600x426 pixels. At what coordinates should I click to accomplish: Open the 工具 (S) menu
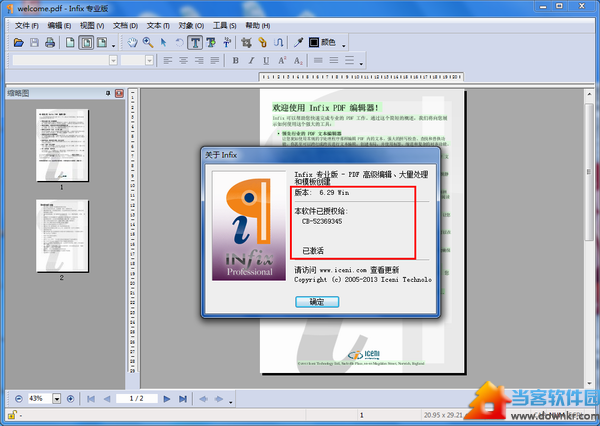click(x=224, y=26)
